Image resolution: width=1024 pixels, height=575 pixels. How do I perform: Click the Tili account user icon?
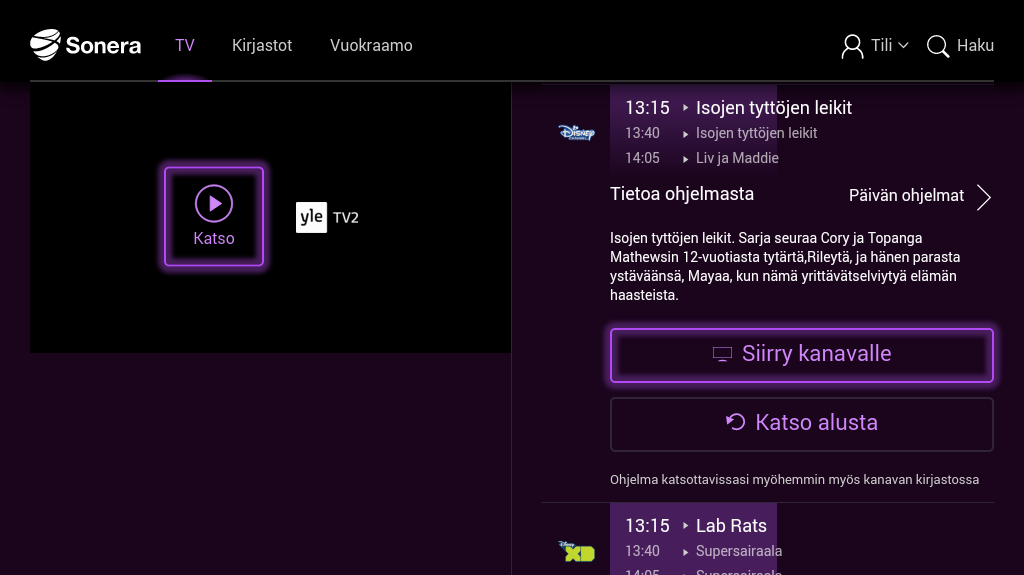(852, 46)
